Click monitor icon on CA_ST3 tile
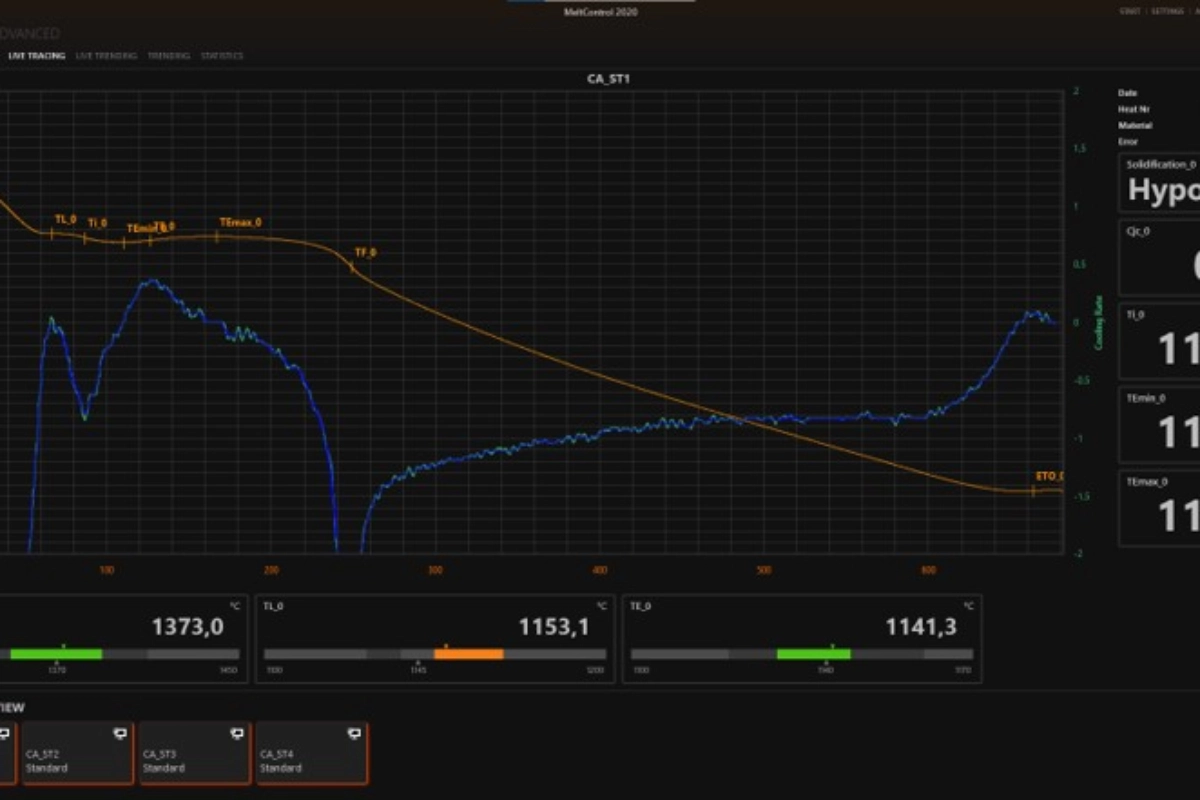The image size is (1200, 800). click(237, 734)
